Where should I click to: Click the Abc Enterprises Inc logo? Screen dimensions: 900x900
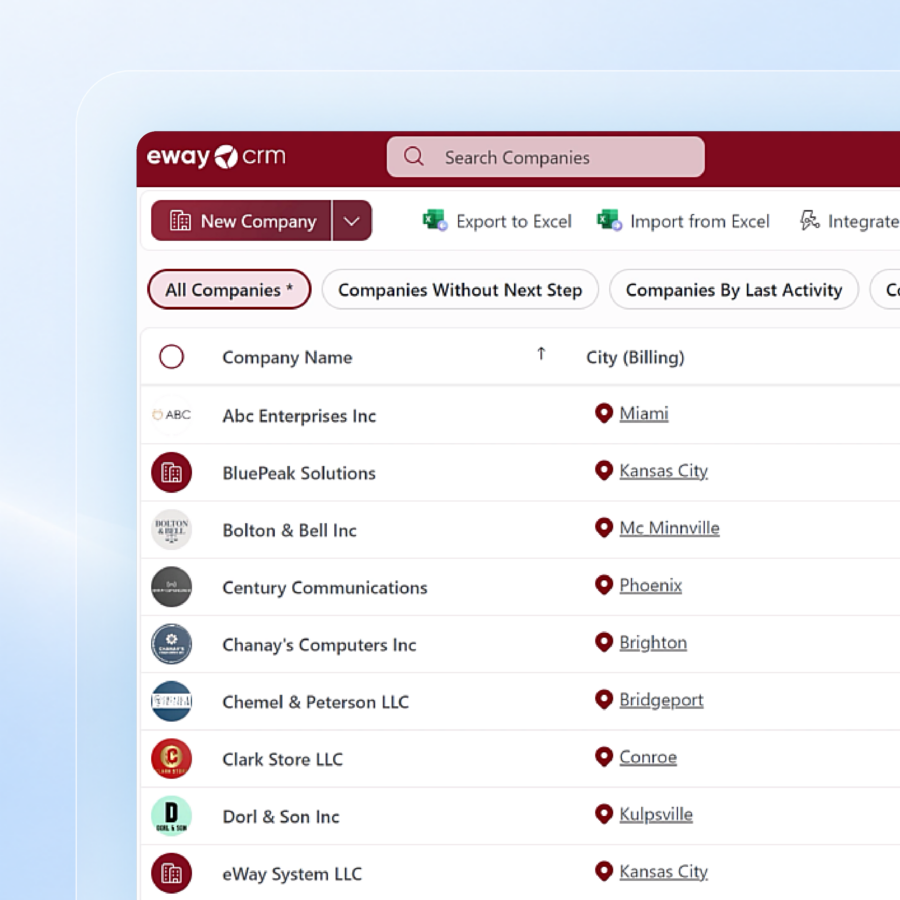pyautogui.click(x=171, y=414)
